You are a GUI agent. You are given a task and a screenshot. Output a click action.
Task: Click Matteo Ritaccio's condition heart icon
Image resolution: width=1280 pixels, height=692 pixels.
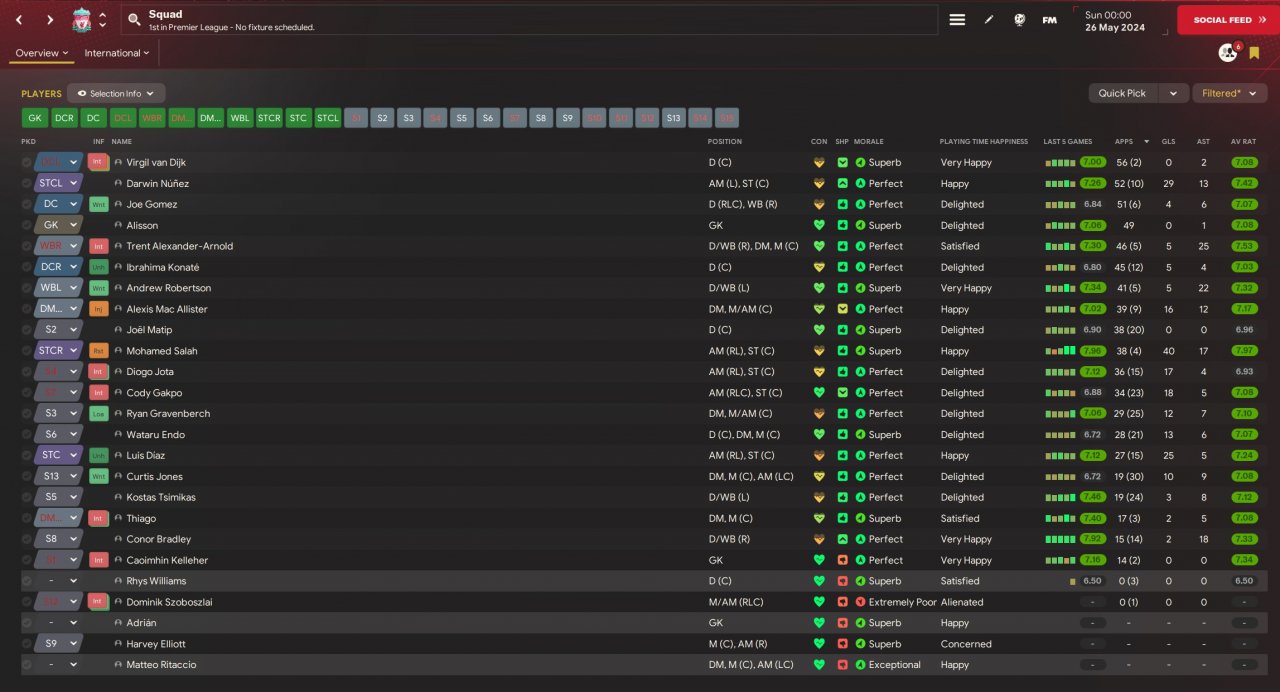819,665
